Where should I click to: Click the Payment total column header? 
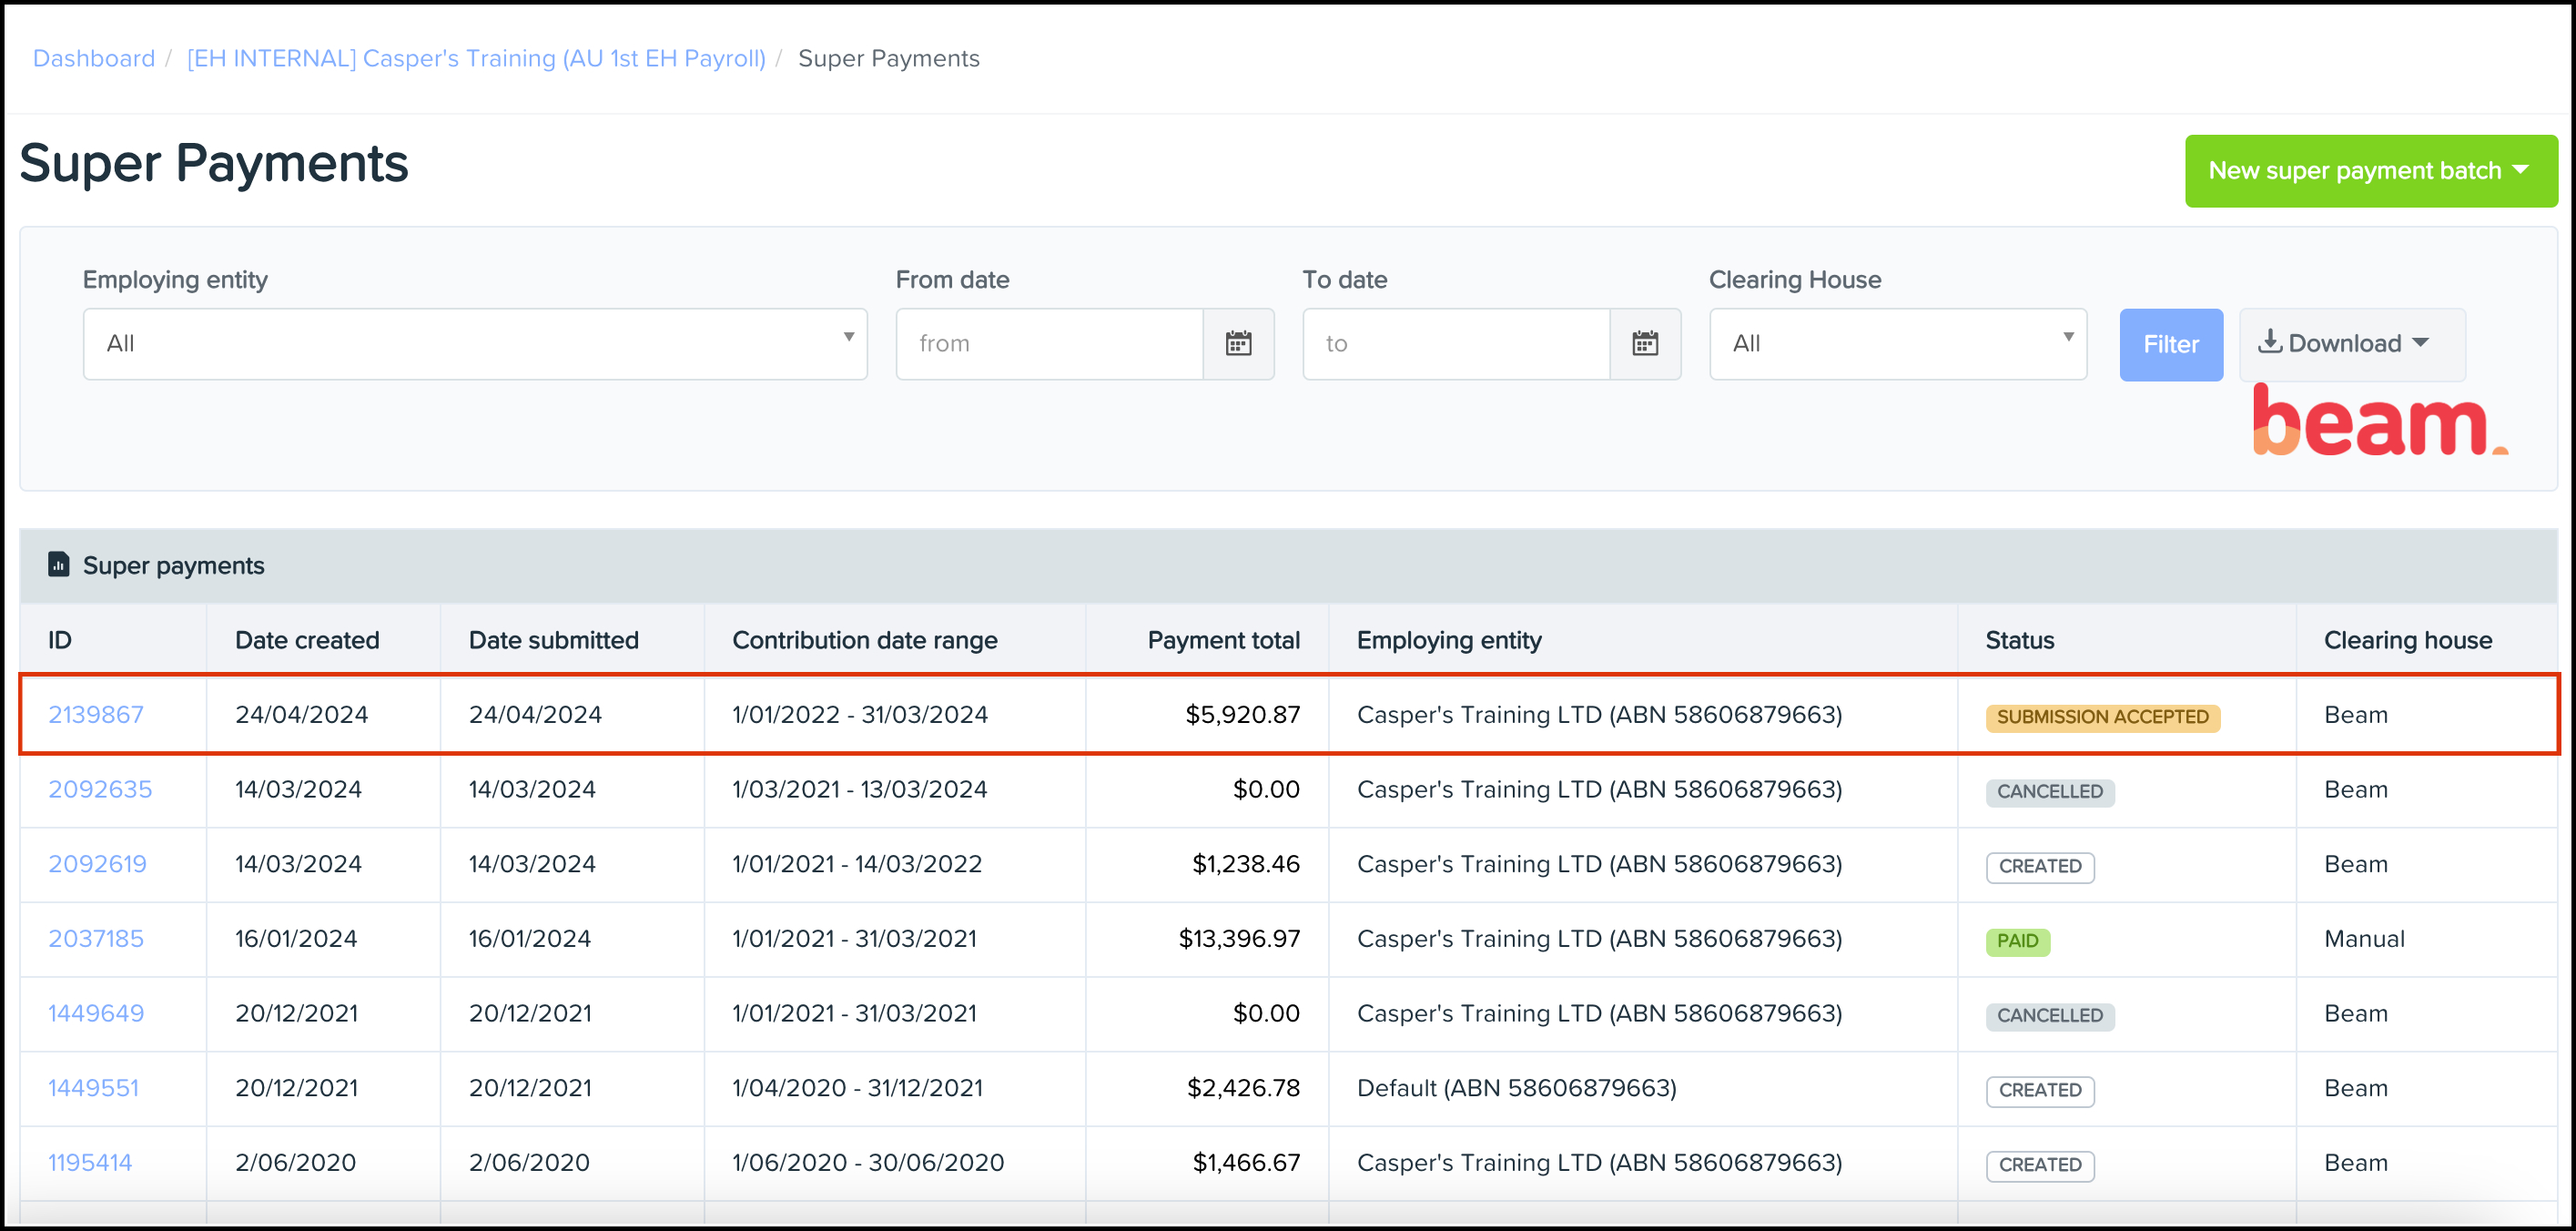[1223, 640]
